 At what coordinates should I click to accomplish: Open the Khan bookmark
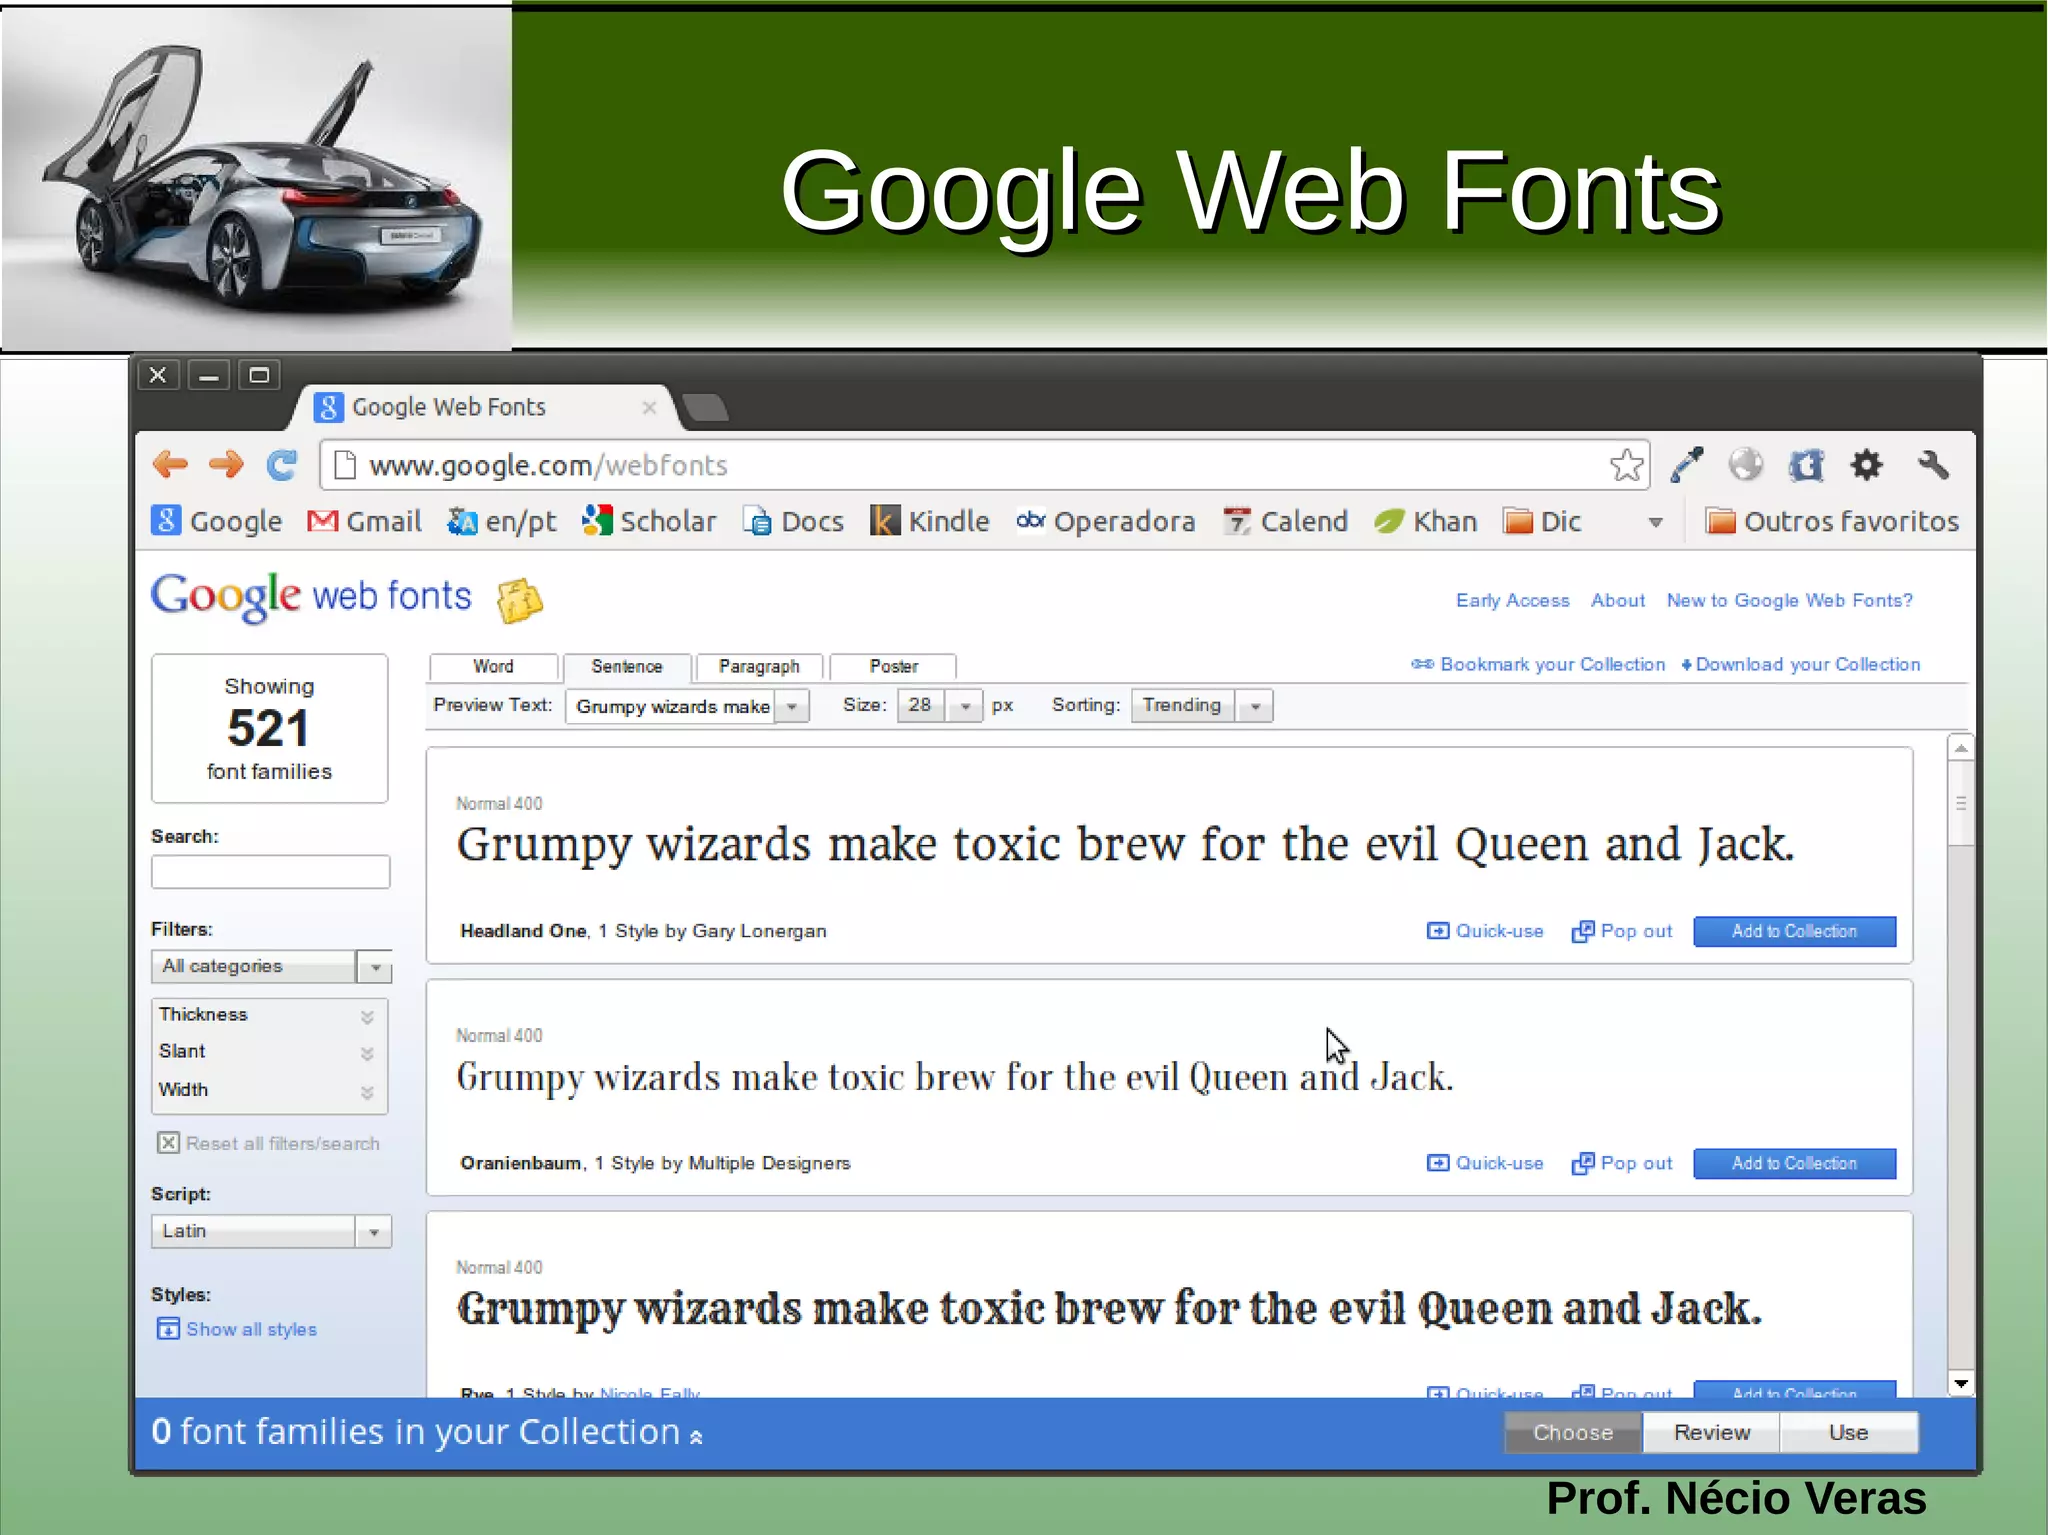click(1425, 521)
